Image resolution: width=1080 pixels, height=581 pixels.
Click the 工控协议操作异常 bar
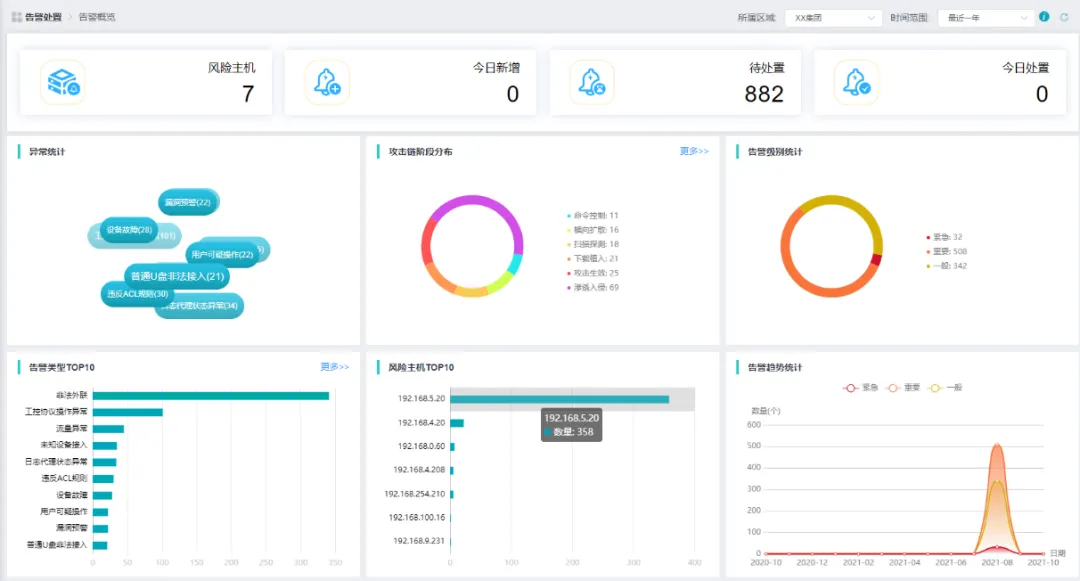point(127,412)
